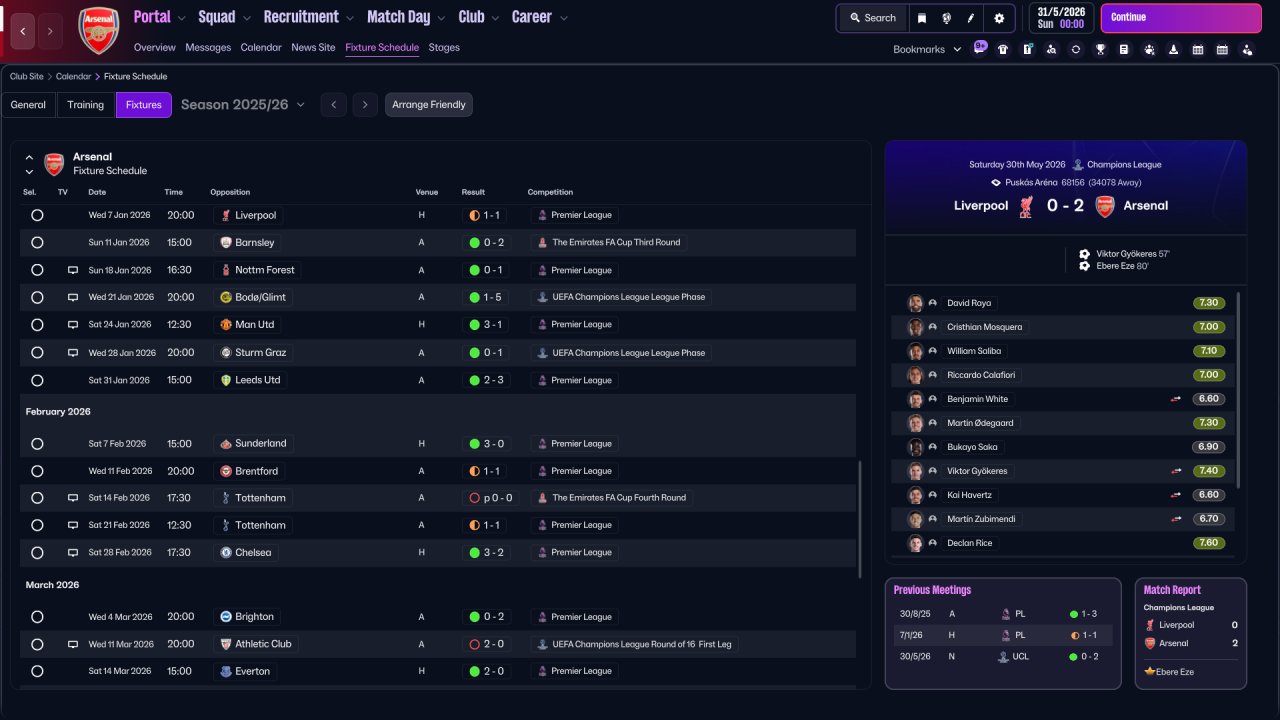1280x720 pixels.
Task: Switch to the Training tab
Action: point(86,105)
